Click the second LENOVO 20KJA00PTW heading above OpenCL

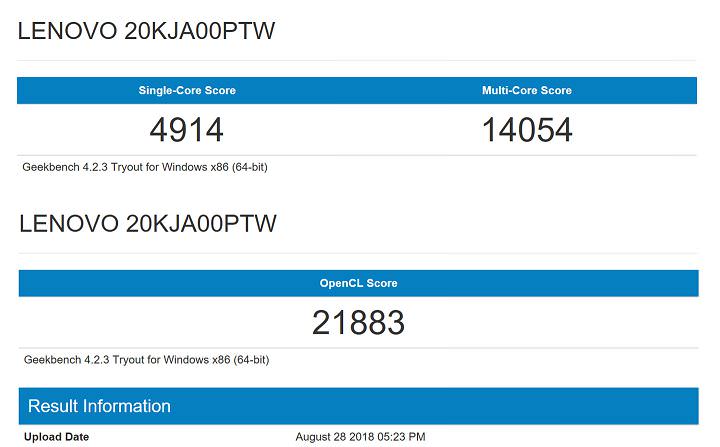[147, 224]
